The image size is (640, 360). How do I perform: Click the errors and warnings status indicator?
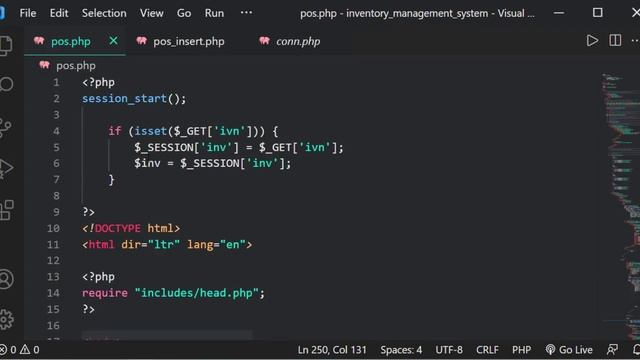click(x=20, y=350)
